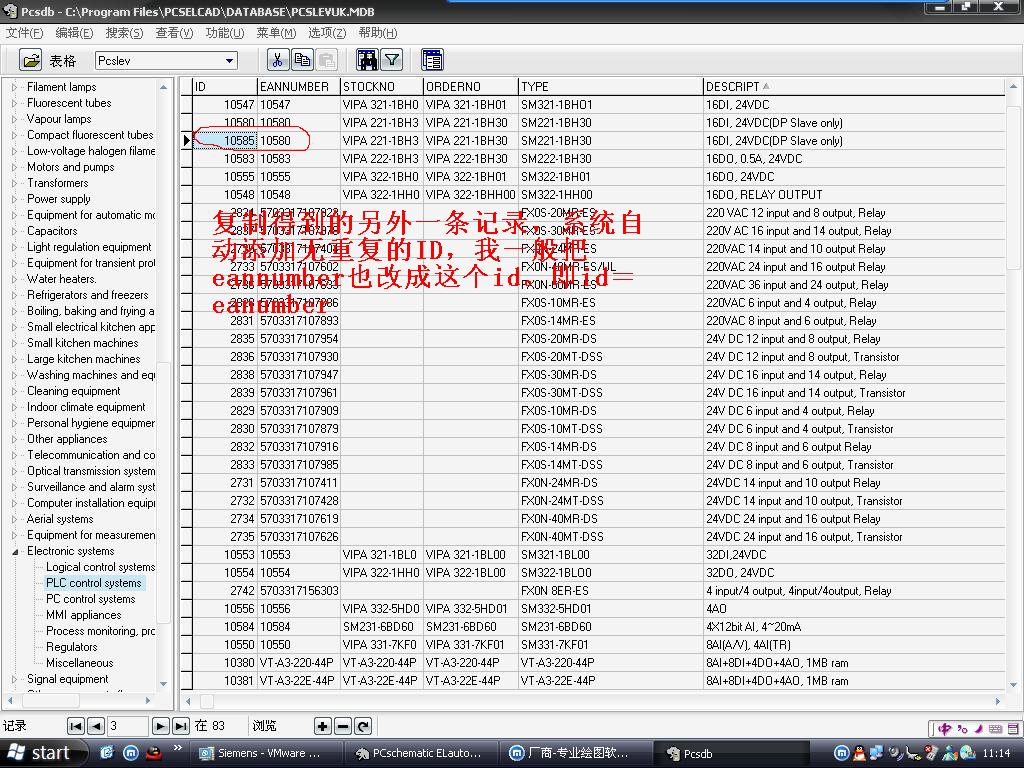This screenshot has height=768, width=1024.
Task: Click the FX0S-14MR-ES type cell
Action: click(x=610, y=321)
